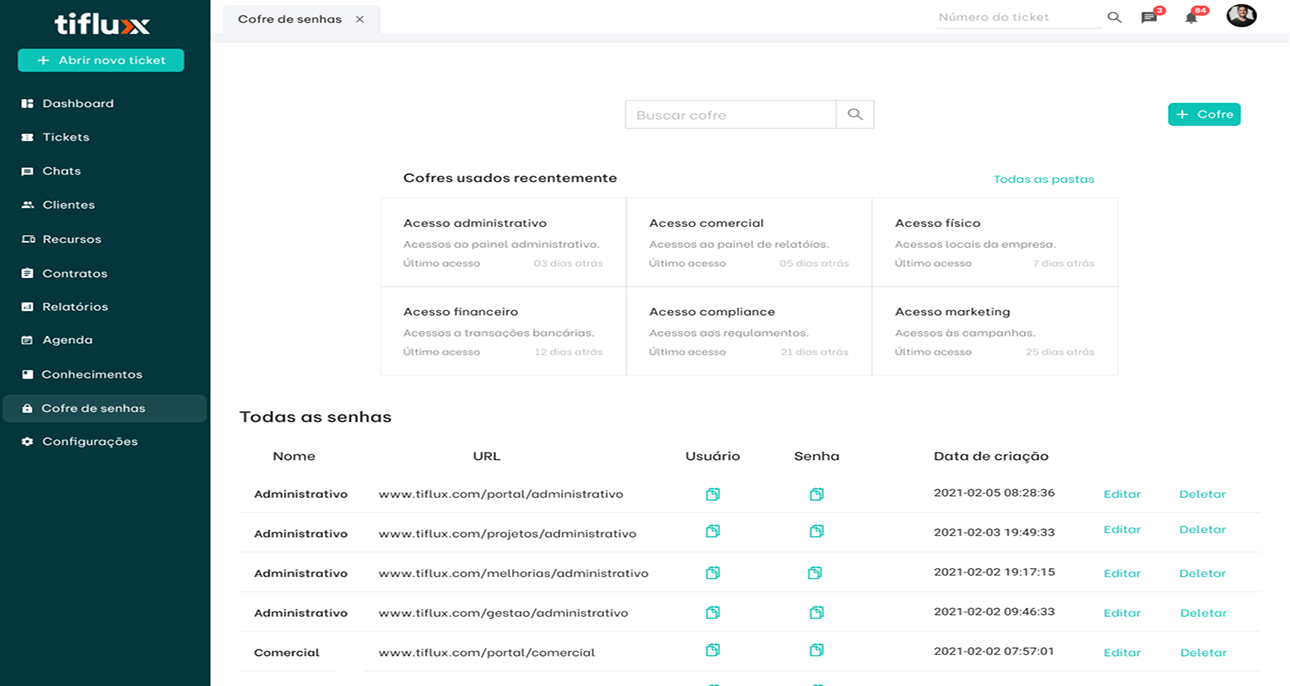Copy the password for portal/comercial row
The width and height of the screenshot is (1290, 686).
[x=817, y=651]
